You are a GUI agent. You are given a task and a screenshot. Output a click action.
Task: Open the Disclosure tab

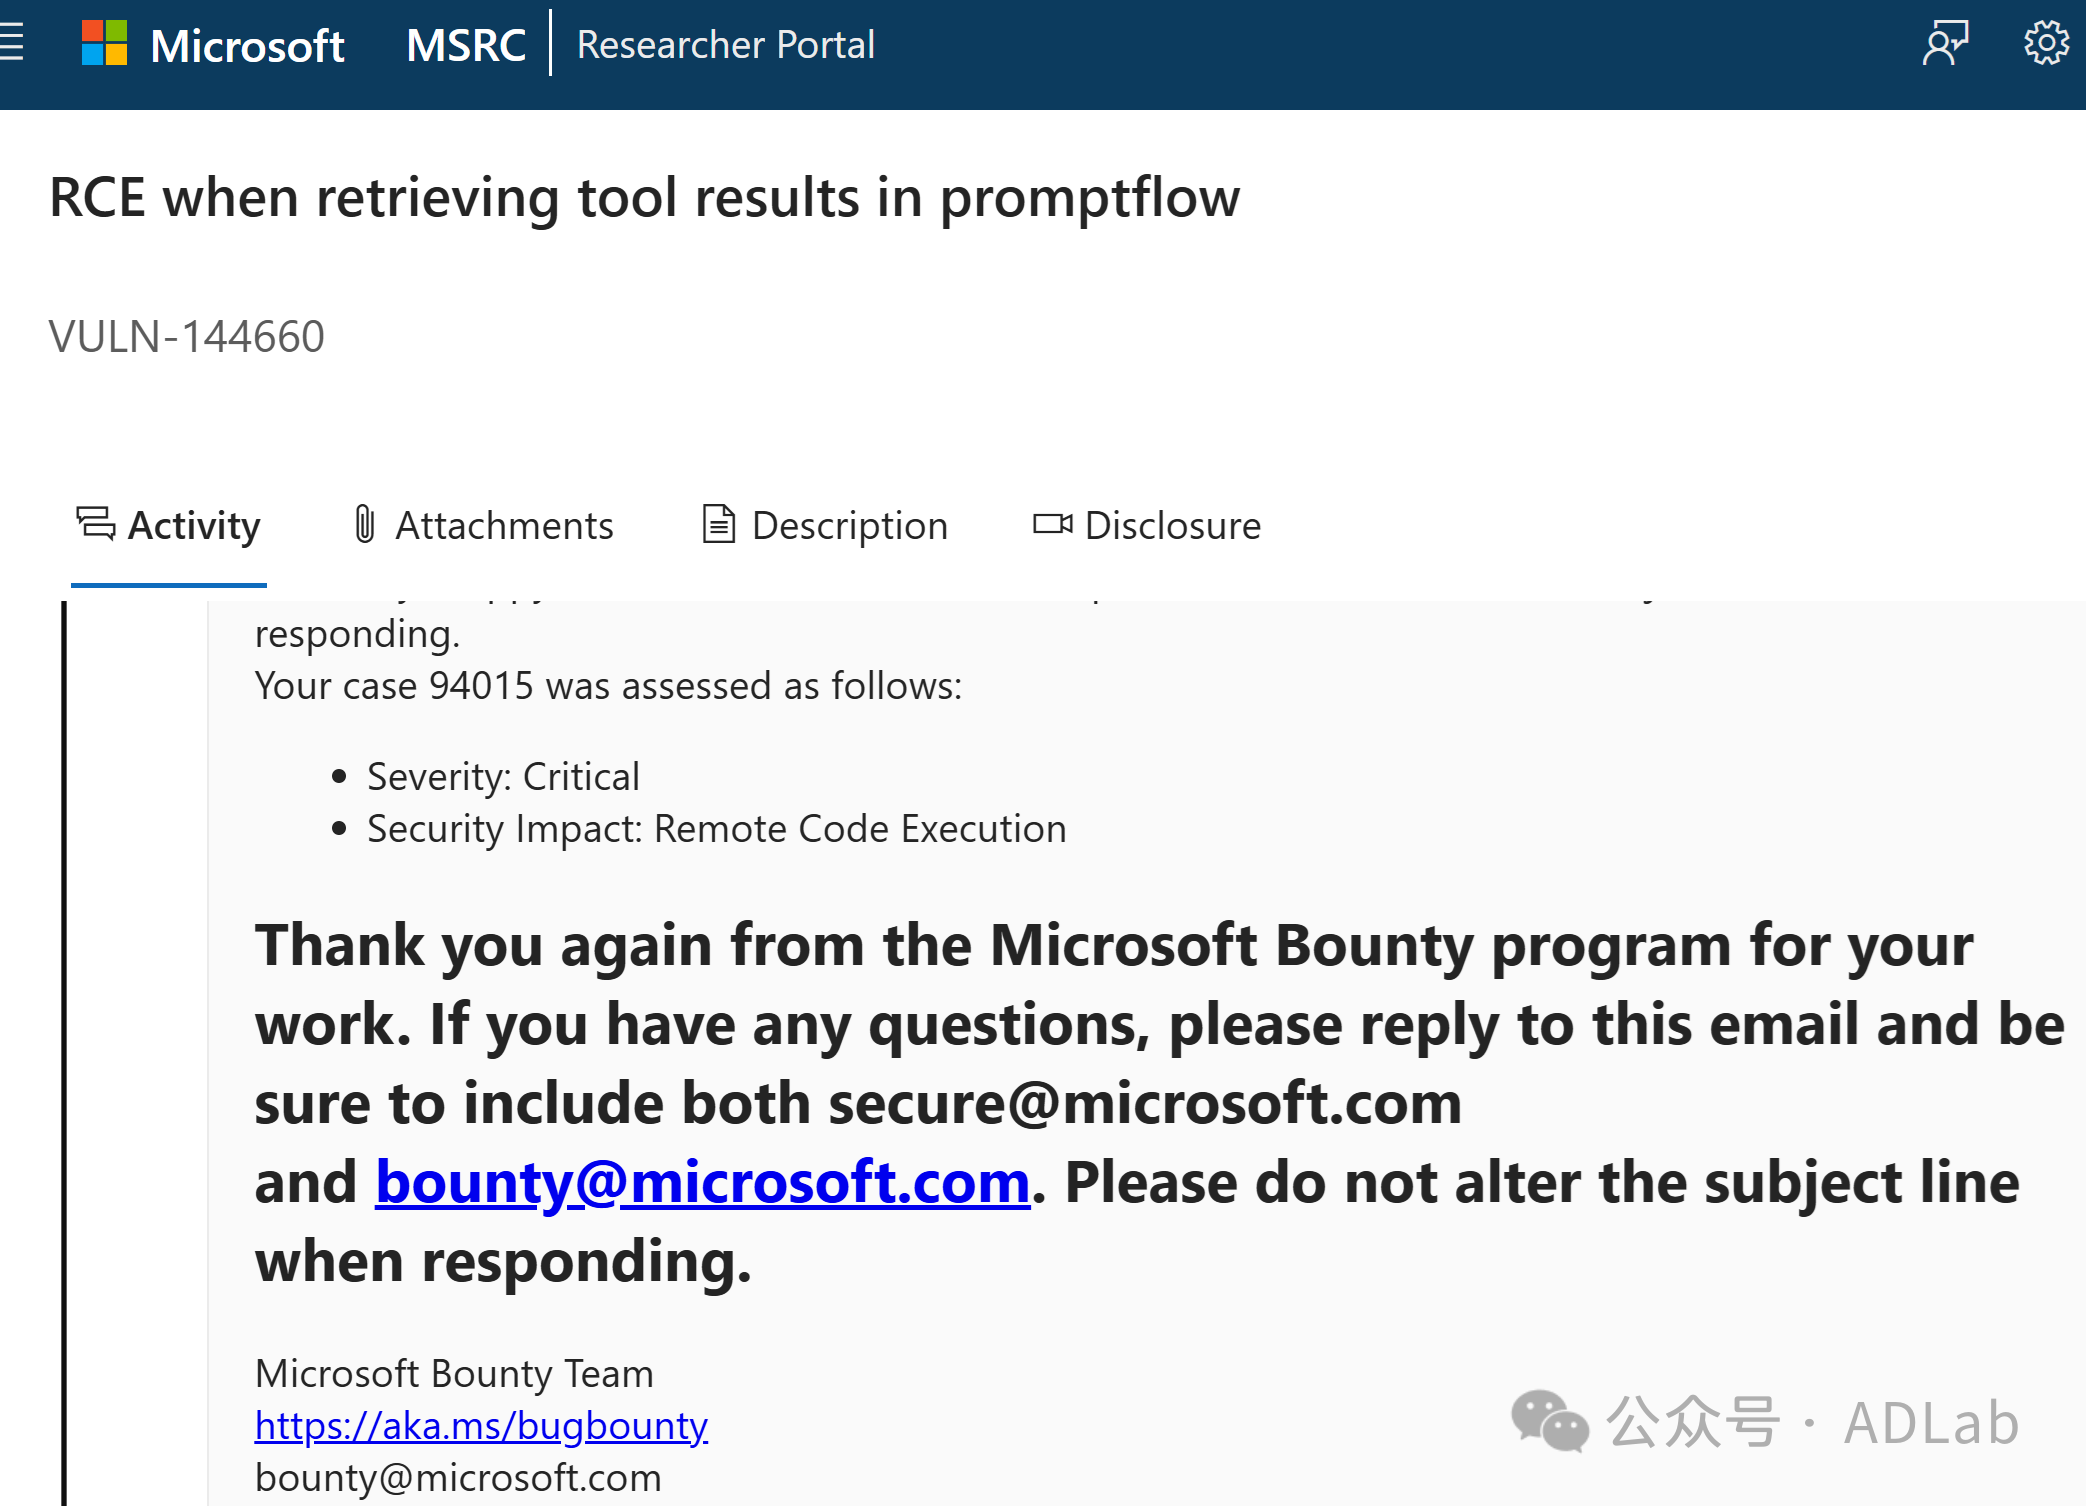pyautogui.click(x=1172, y=526)
